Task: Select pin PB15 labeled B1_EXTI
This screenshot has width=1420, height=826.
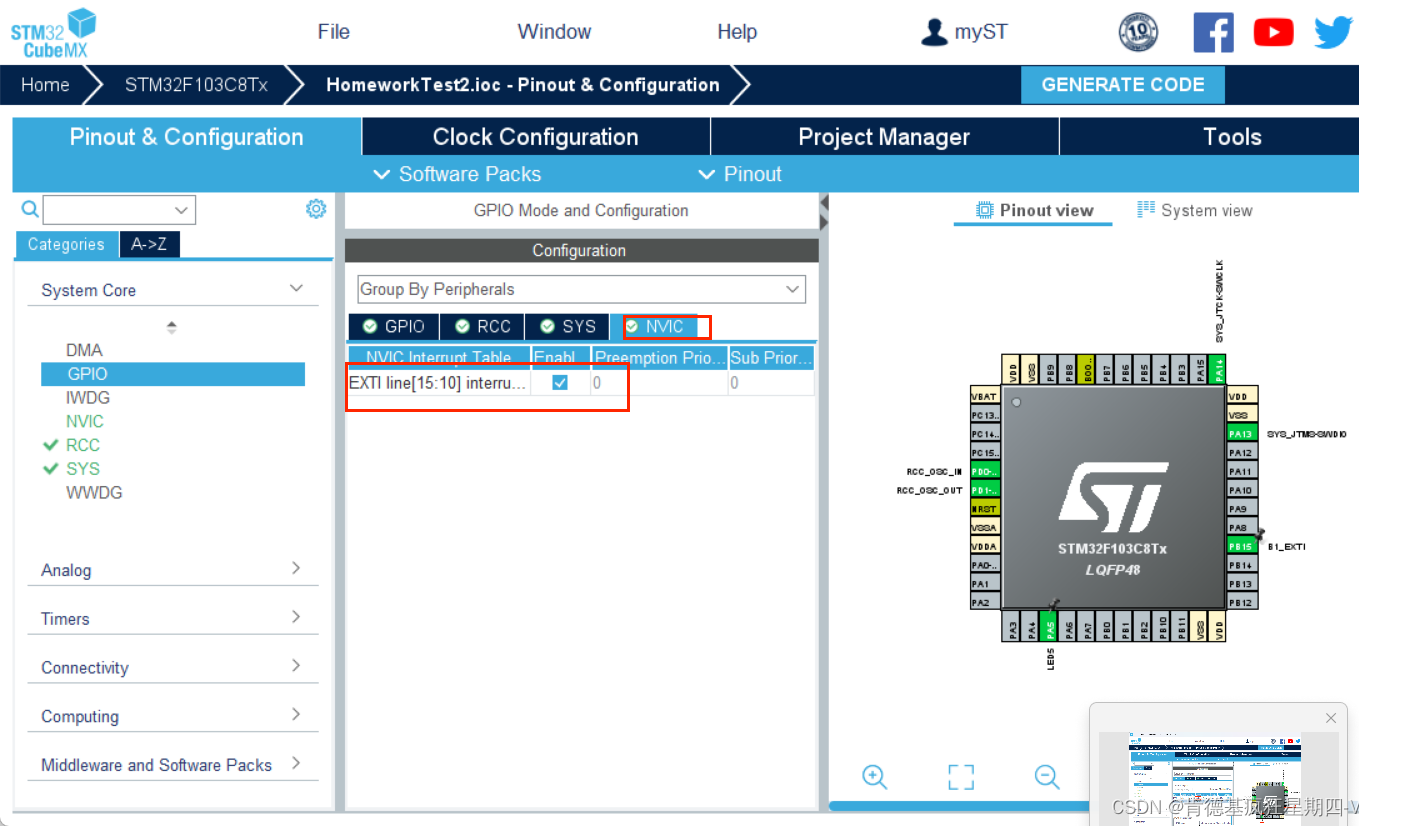Action: pos(1242,546)
